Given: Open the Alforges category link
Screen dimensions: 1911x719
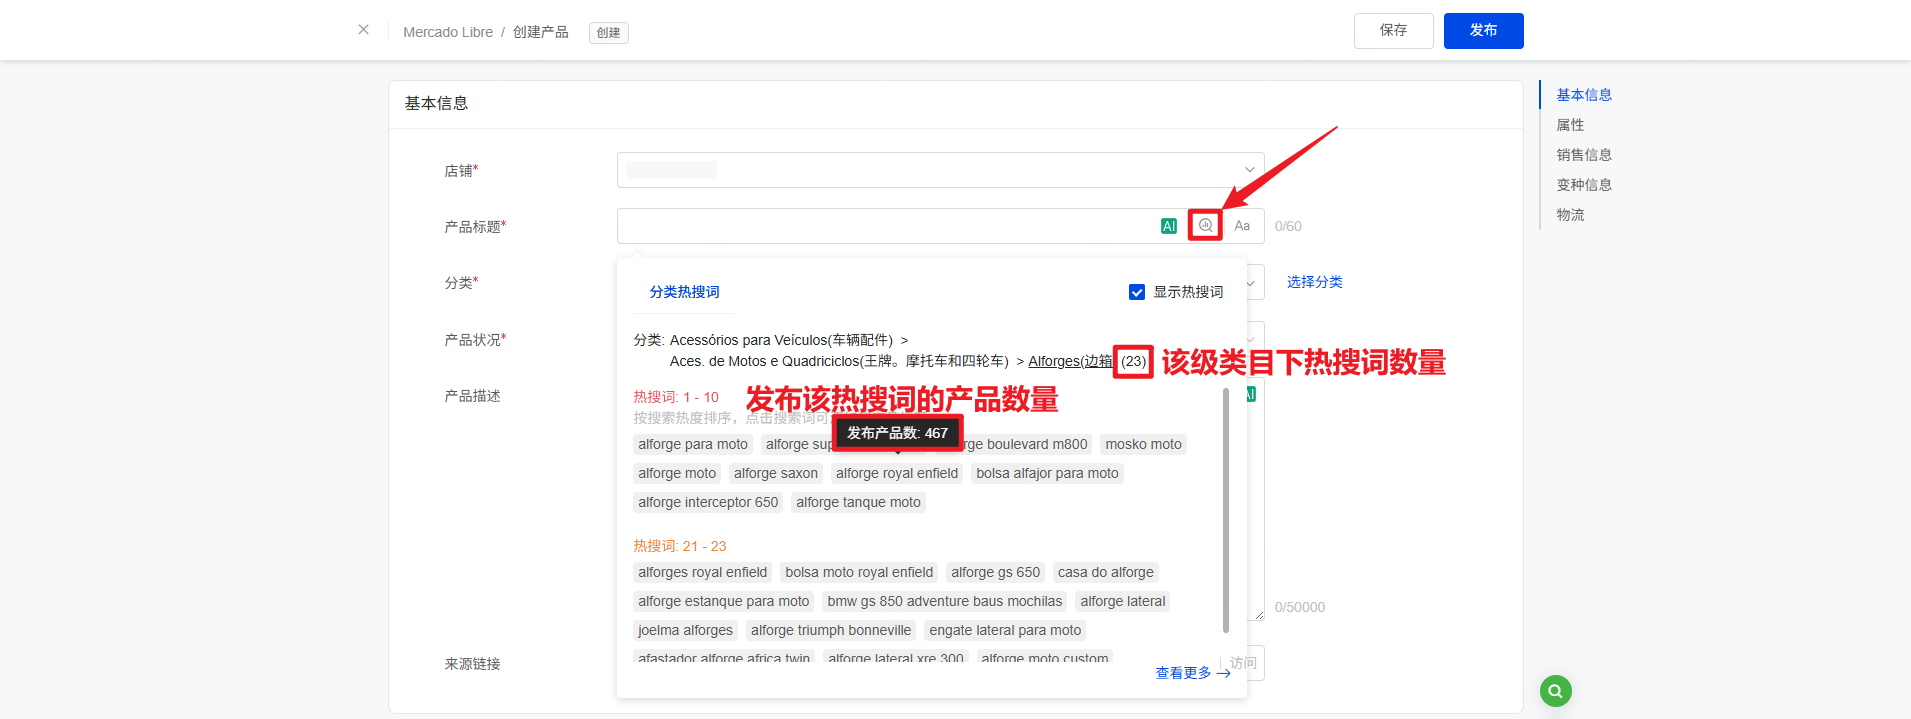Looking at the screenshot, I should point(1070,361).
